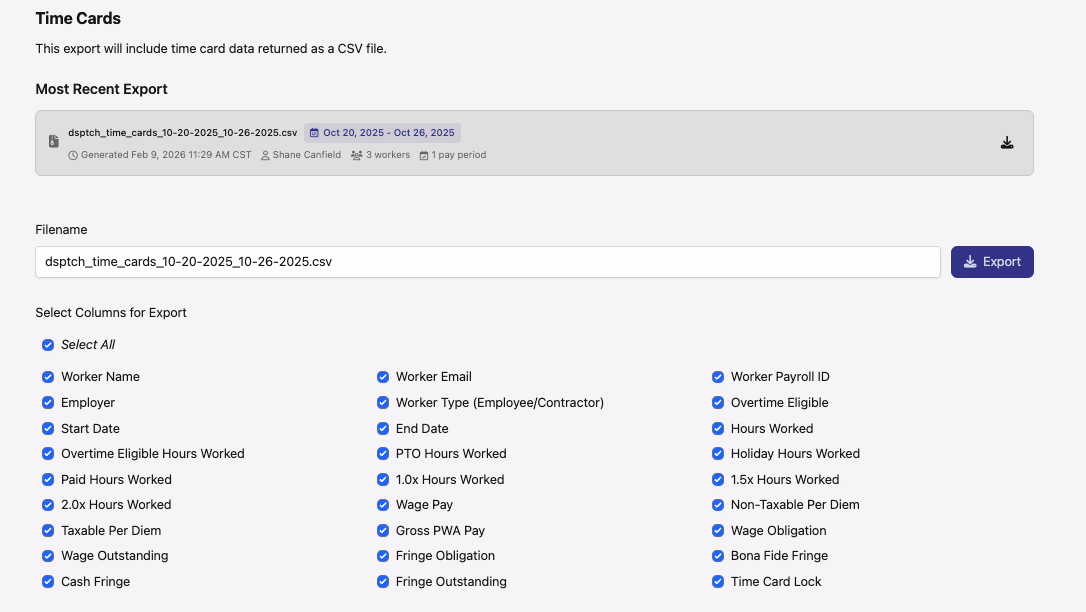The width and height of the screenshot is (1086, 612).
Task: Toggle Gross PWA Pay checkbox
Action: pyautogui.click(x=383, y=530)
